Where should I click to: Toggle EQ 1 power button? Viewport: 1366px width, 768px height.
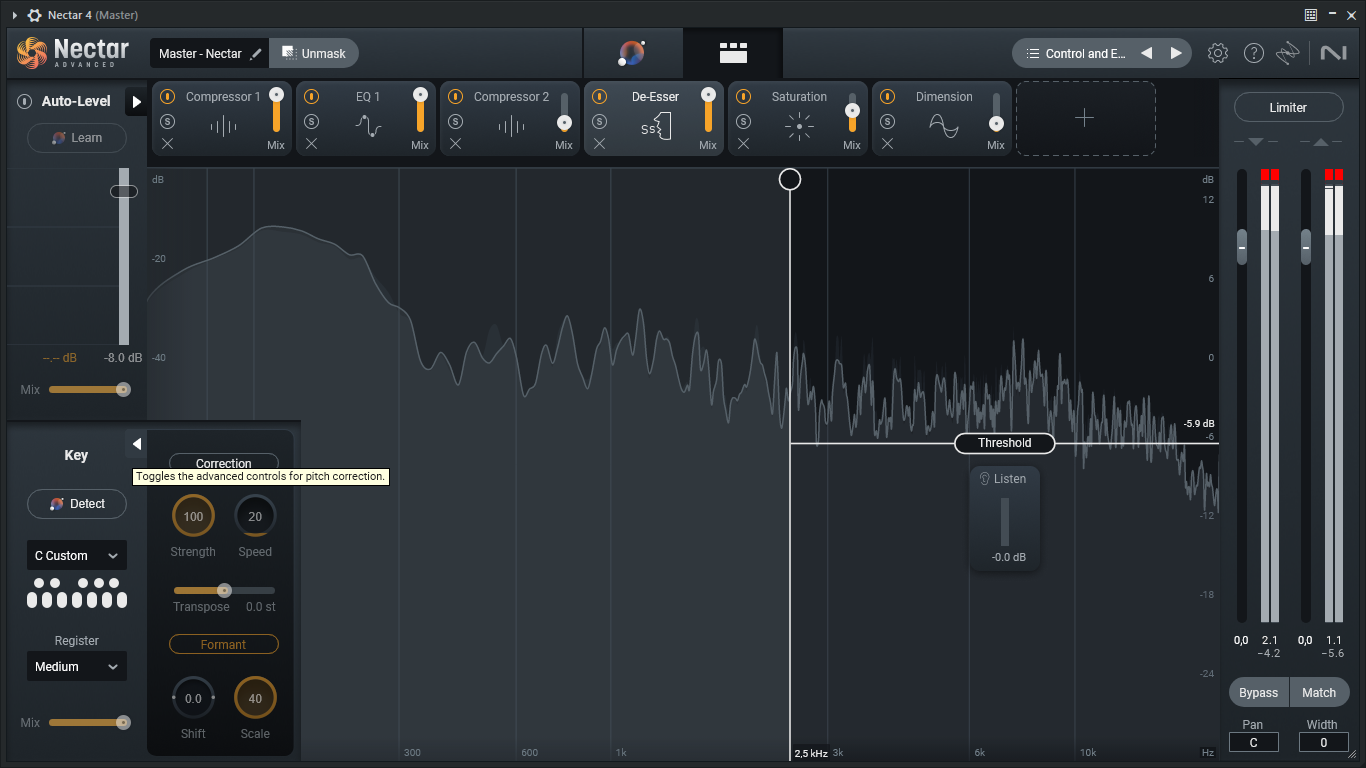[x=311, y=97]
